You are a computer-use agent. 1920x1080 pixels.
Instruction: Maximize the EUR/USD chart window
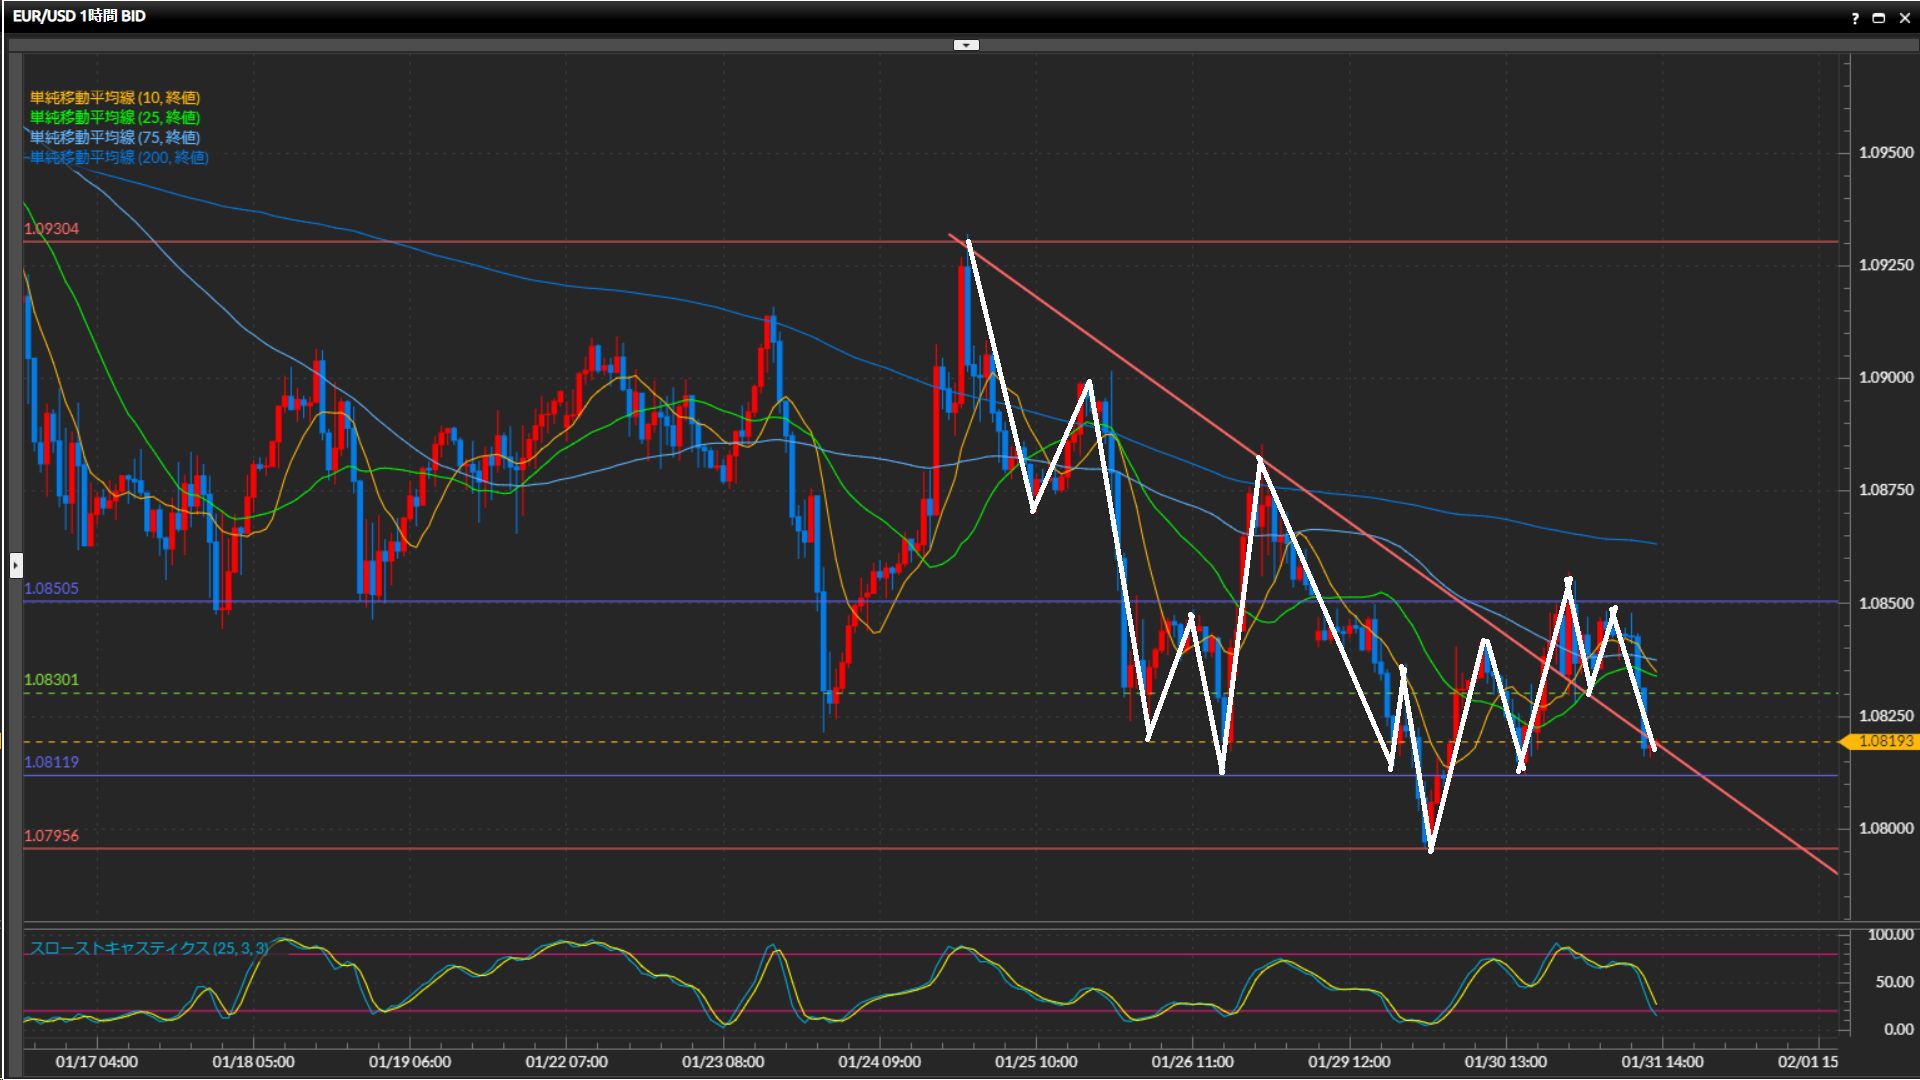click(x=1879, y=18)
